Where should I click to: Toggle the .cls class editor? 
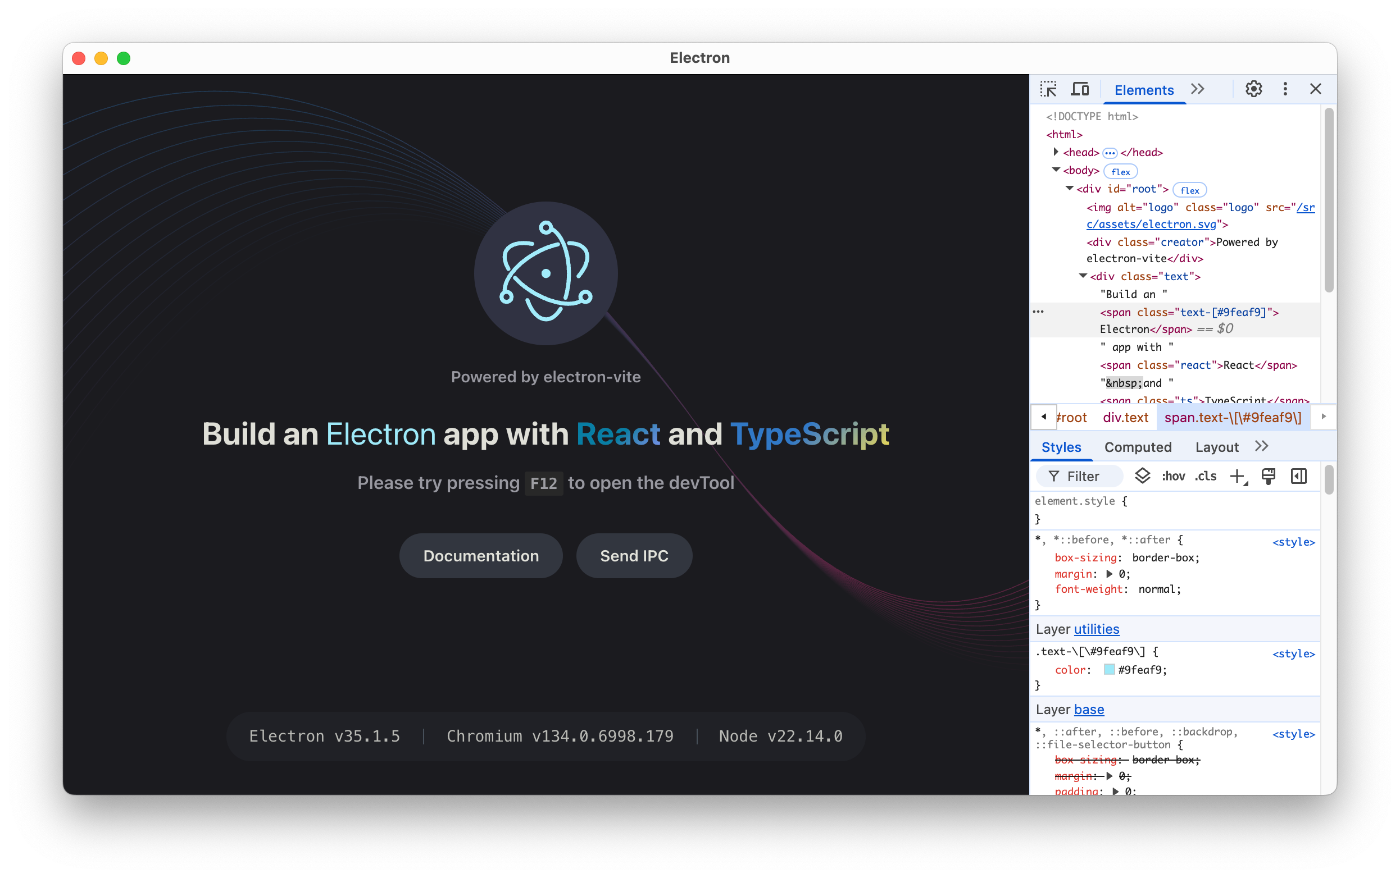coord(1206,476)
